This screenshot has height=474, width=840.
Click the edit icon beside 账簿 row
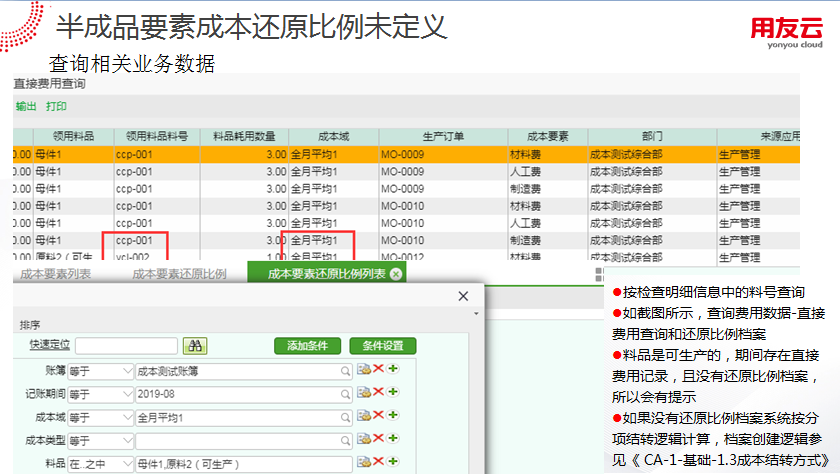tap(364, 370)
